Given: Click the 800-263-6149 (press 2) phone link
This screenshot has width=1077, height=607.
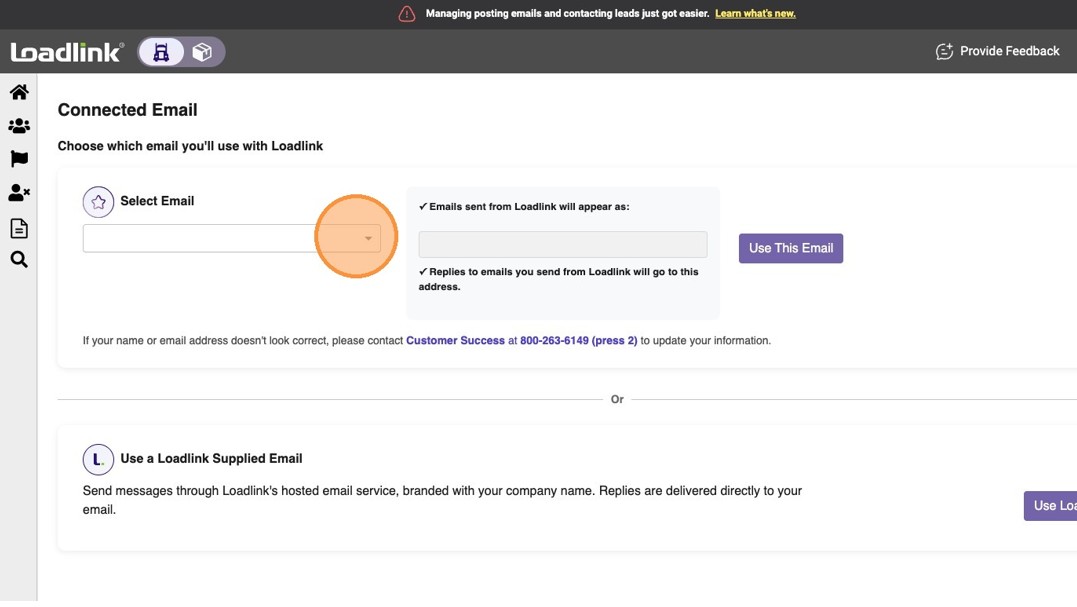Looking at the screenshot, I should [578, 341].
